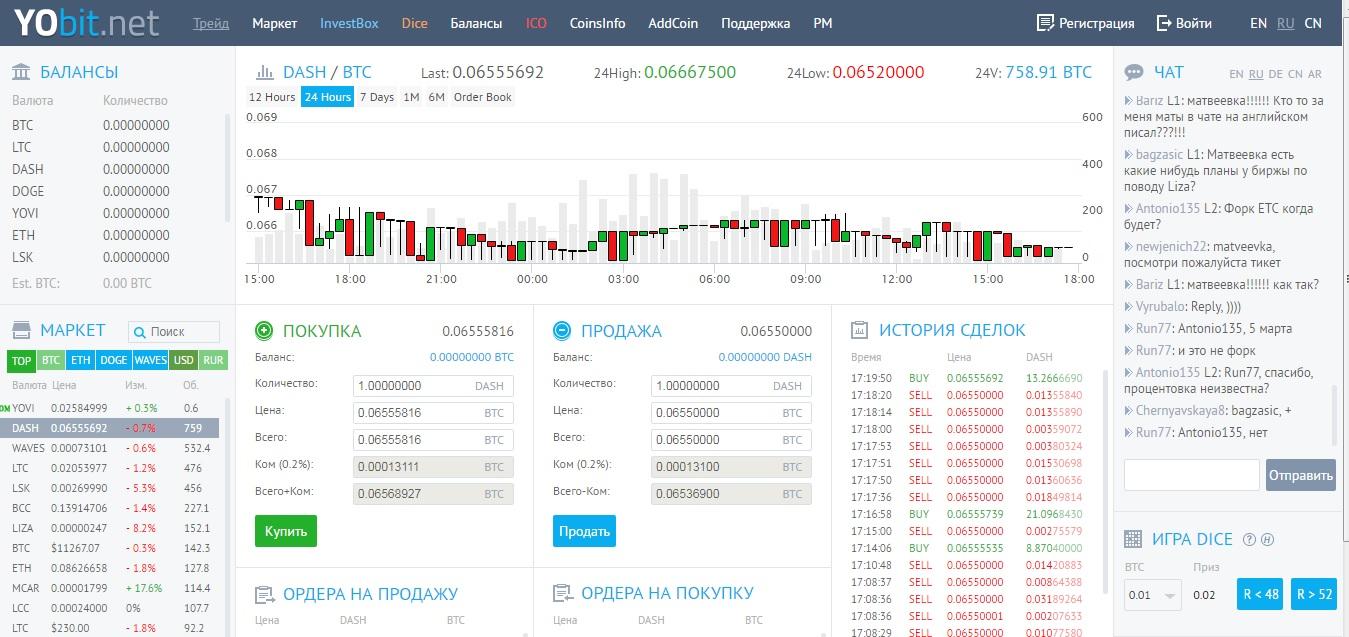The height and width of the screenshot is (637, 1349).
Task: Click the bar chart icon beside DASH / BTC
Action: click(265, 72)
